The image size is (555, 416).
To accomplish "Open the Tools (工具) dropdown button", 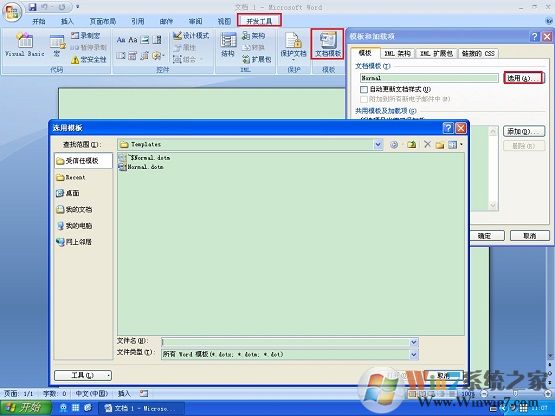I will tap(83, 375).
